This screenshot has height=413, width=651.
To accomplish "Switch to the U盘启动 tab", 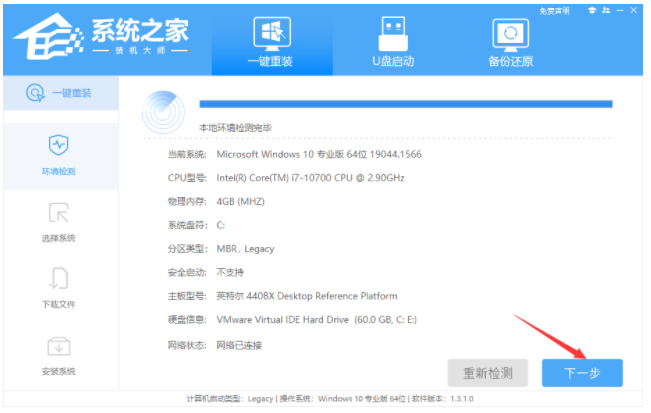I will (393, 42).
